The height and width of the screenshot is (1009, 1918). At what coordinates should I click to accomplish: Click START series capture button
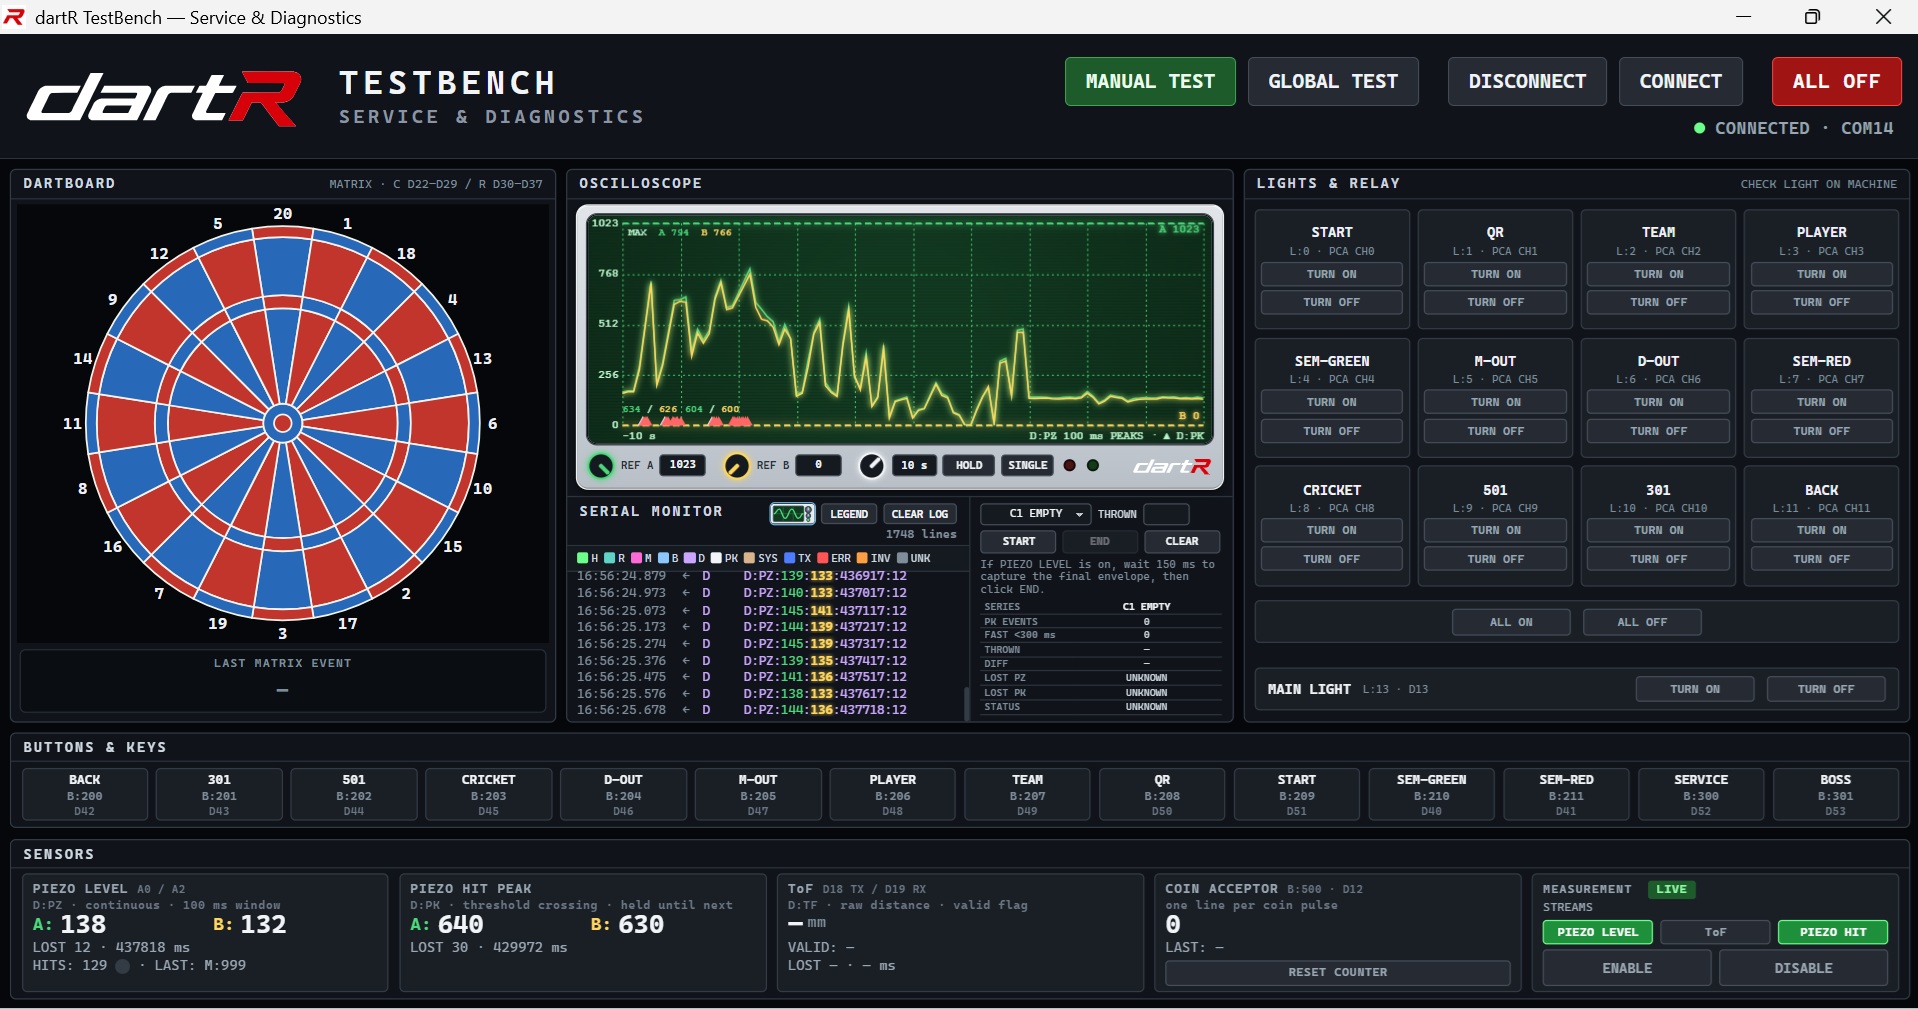coord(1019,541)
